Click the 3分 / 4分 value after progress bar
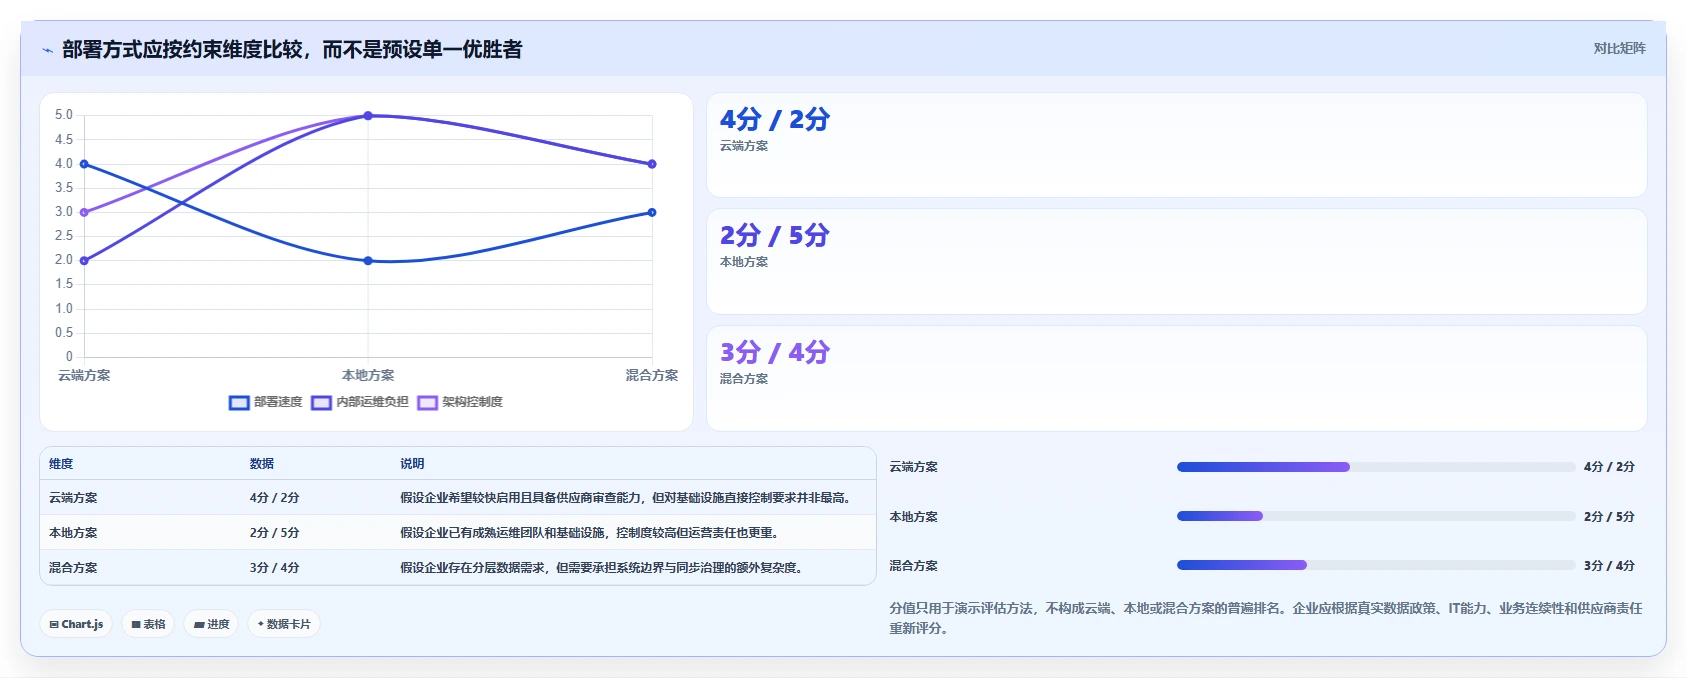Image resolution: width=1687 pixels, height=678 pixels. 1609,566
